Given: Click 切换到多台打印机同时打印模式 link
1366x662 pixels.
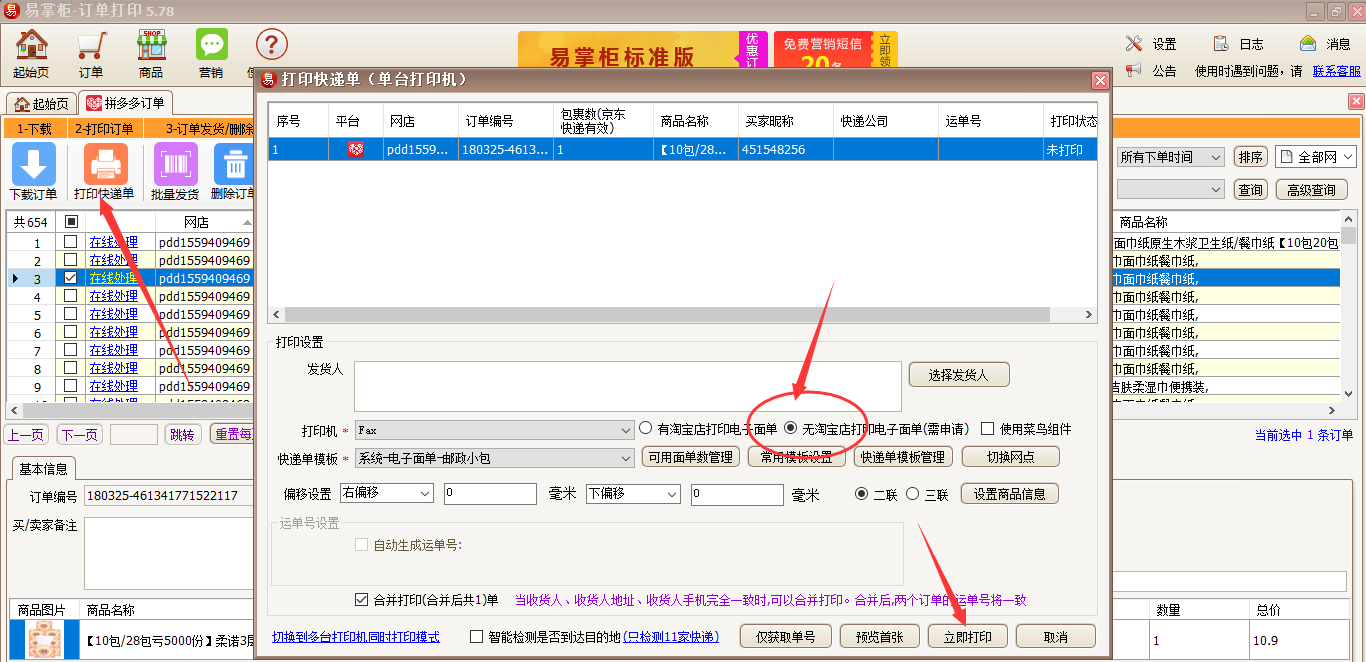Looking at the screenshot, I should coord(356,637).
